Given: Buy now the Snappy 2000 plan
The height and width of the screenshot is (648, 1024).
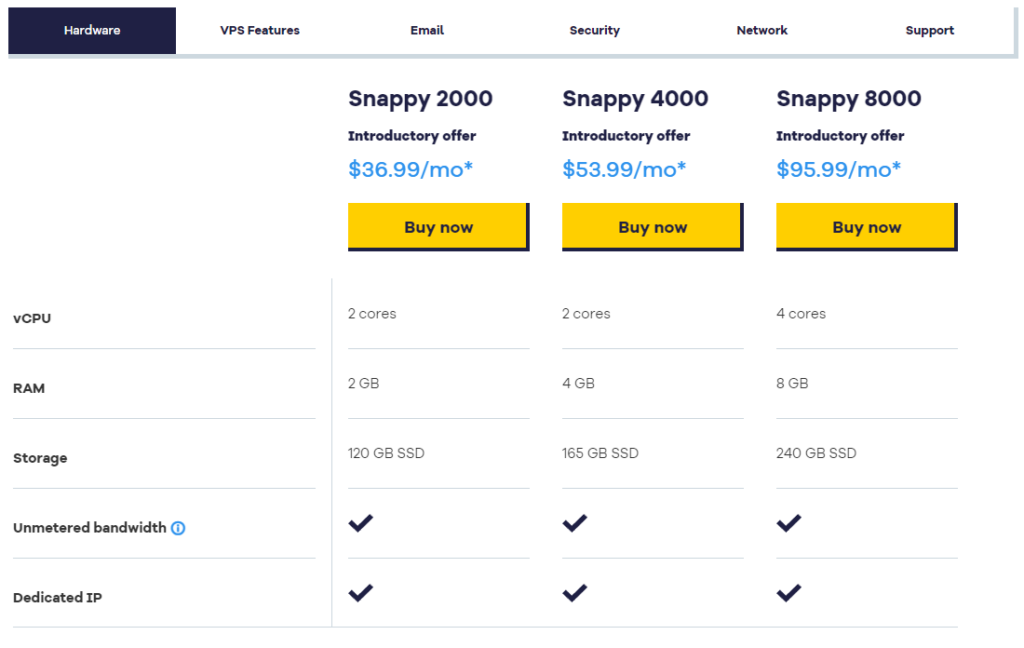Looking at the screenshot, I should [438, 227].
